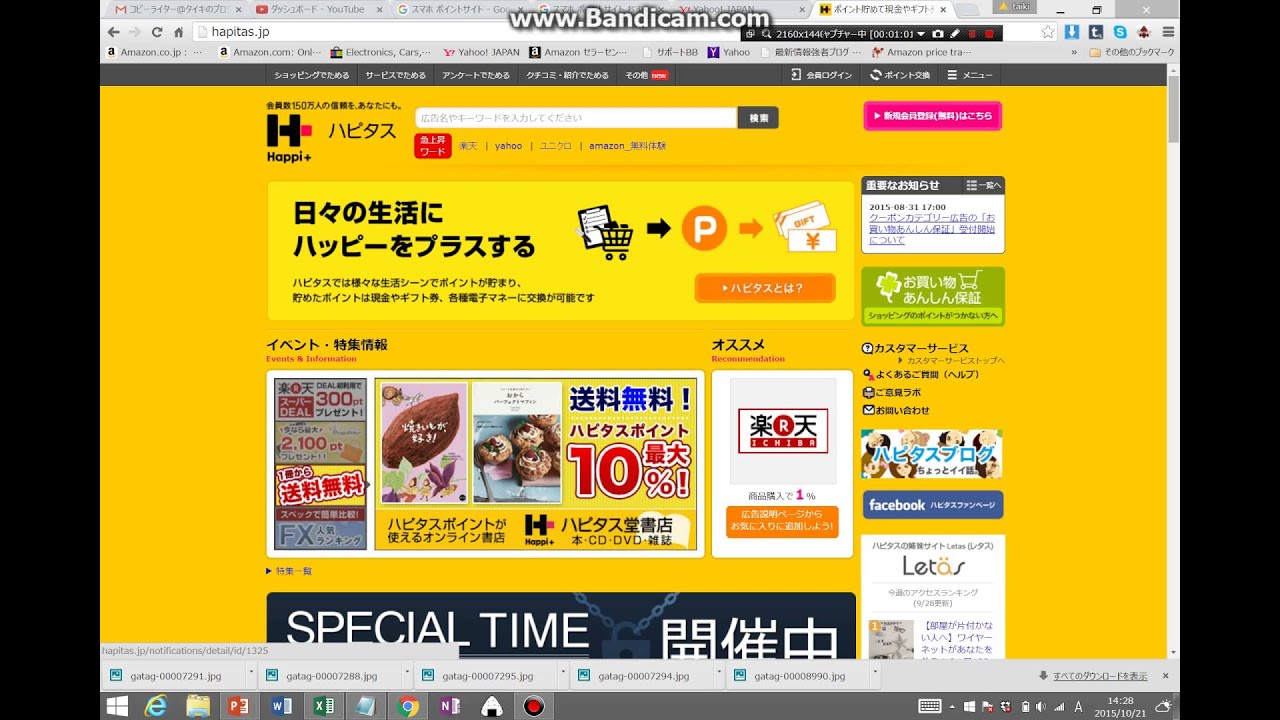Click the volume speaker tray icon
1280x720 pixels.
coord(1041,706)
